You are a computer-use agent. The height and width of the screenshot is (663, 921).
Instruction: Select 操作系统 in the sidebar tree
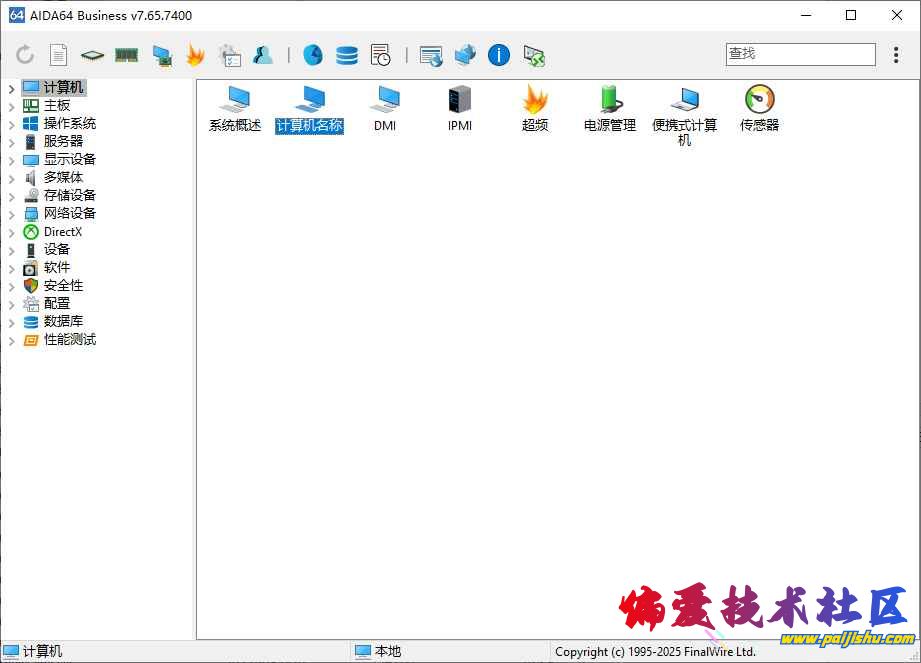(69, 124)
